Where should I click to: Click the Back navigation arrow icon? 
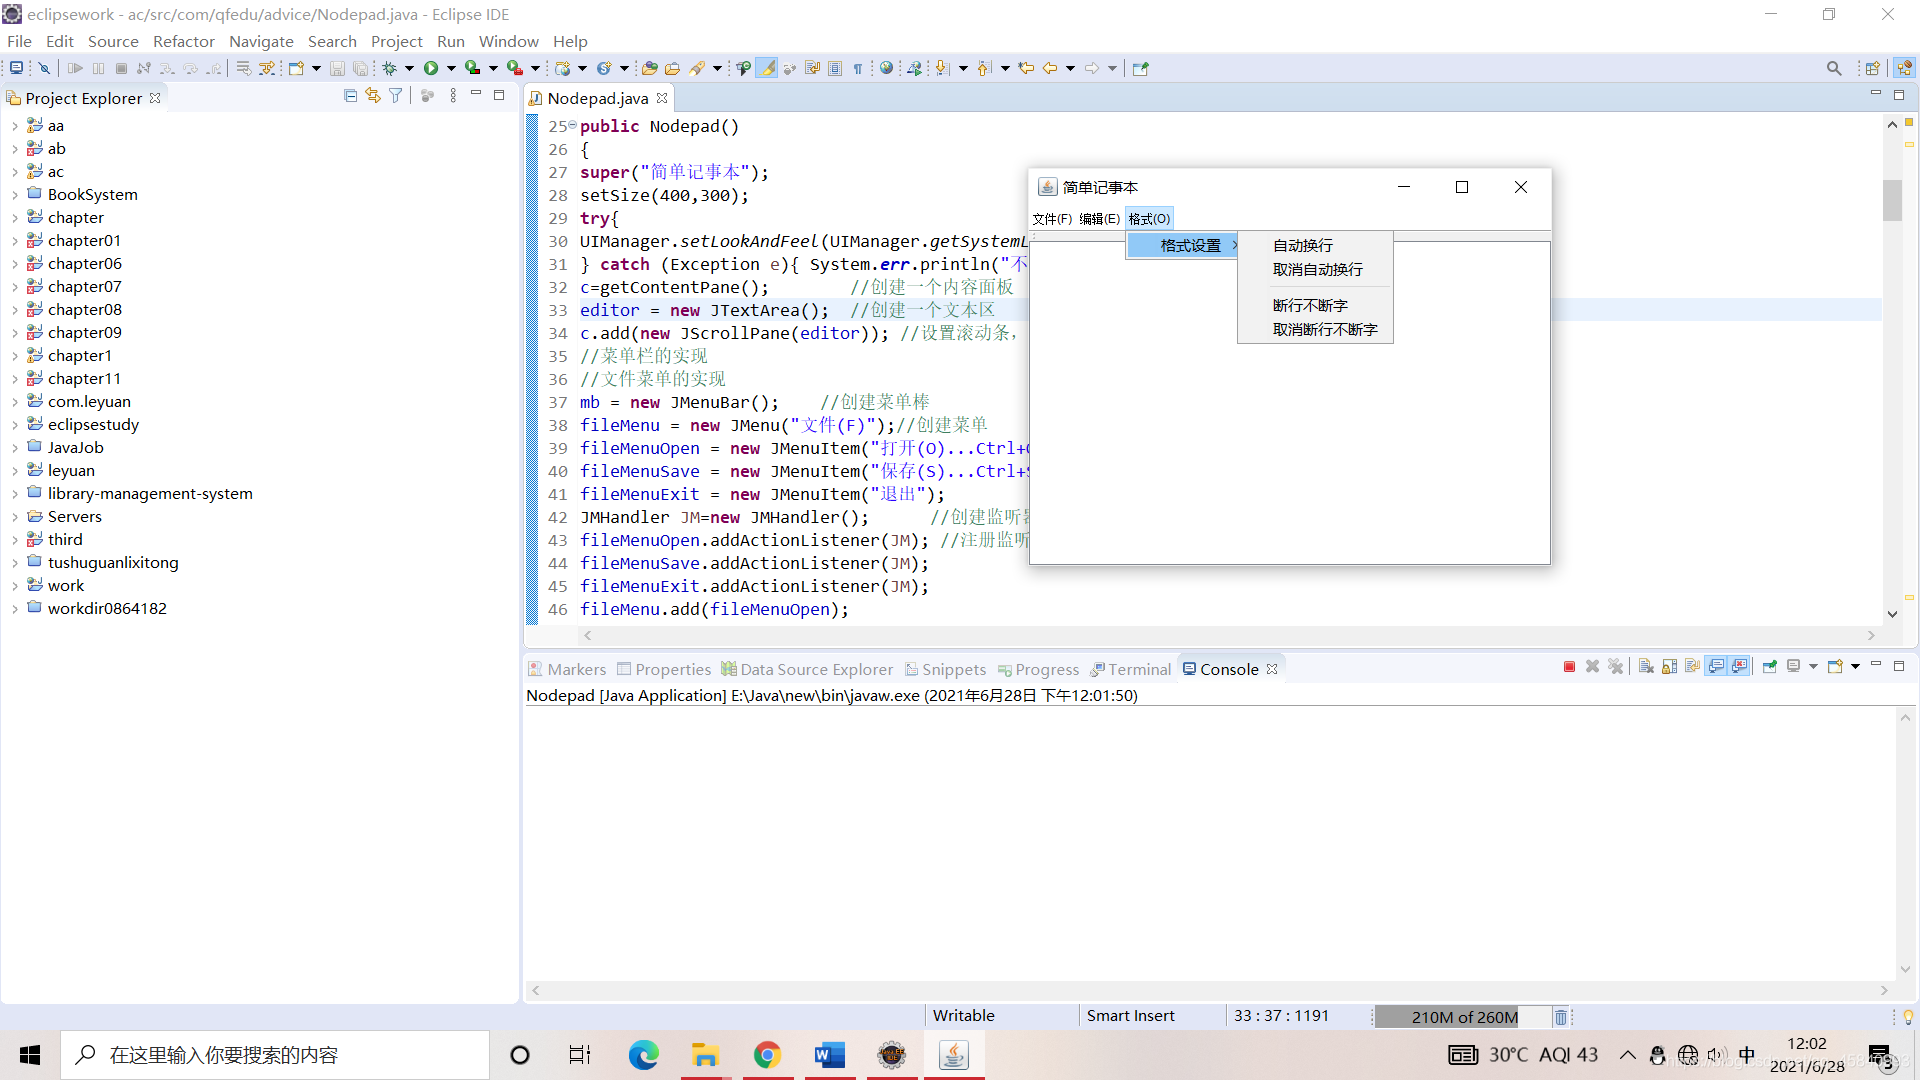tap(1050, 68)
